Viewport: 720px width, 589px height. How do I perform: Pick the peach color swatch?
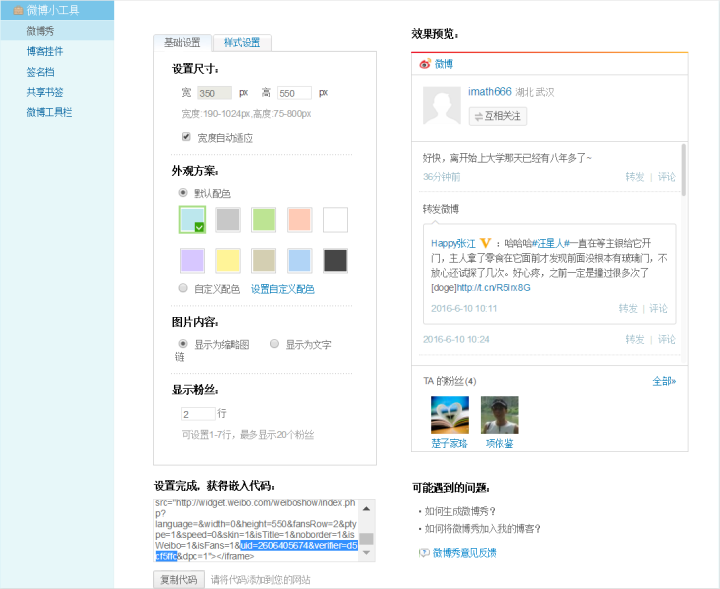coord(299,220)
